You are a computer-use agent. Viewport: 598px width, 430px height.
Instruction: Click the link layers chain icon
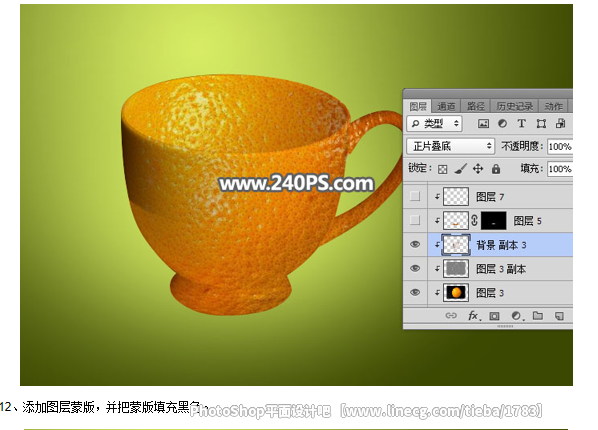pyautogui.click(x=451, y=316)
